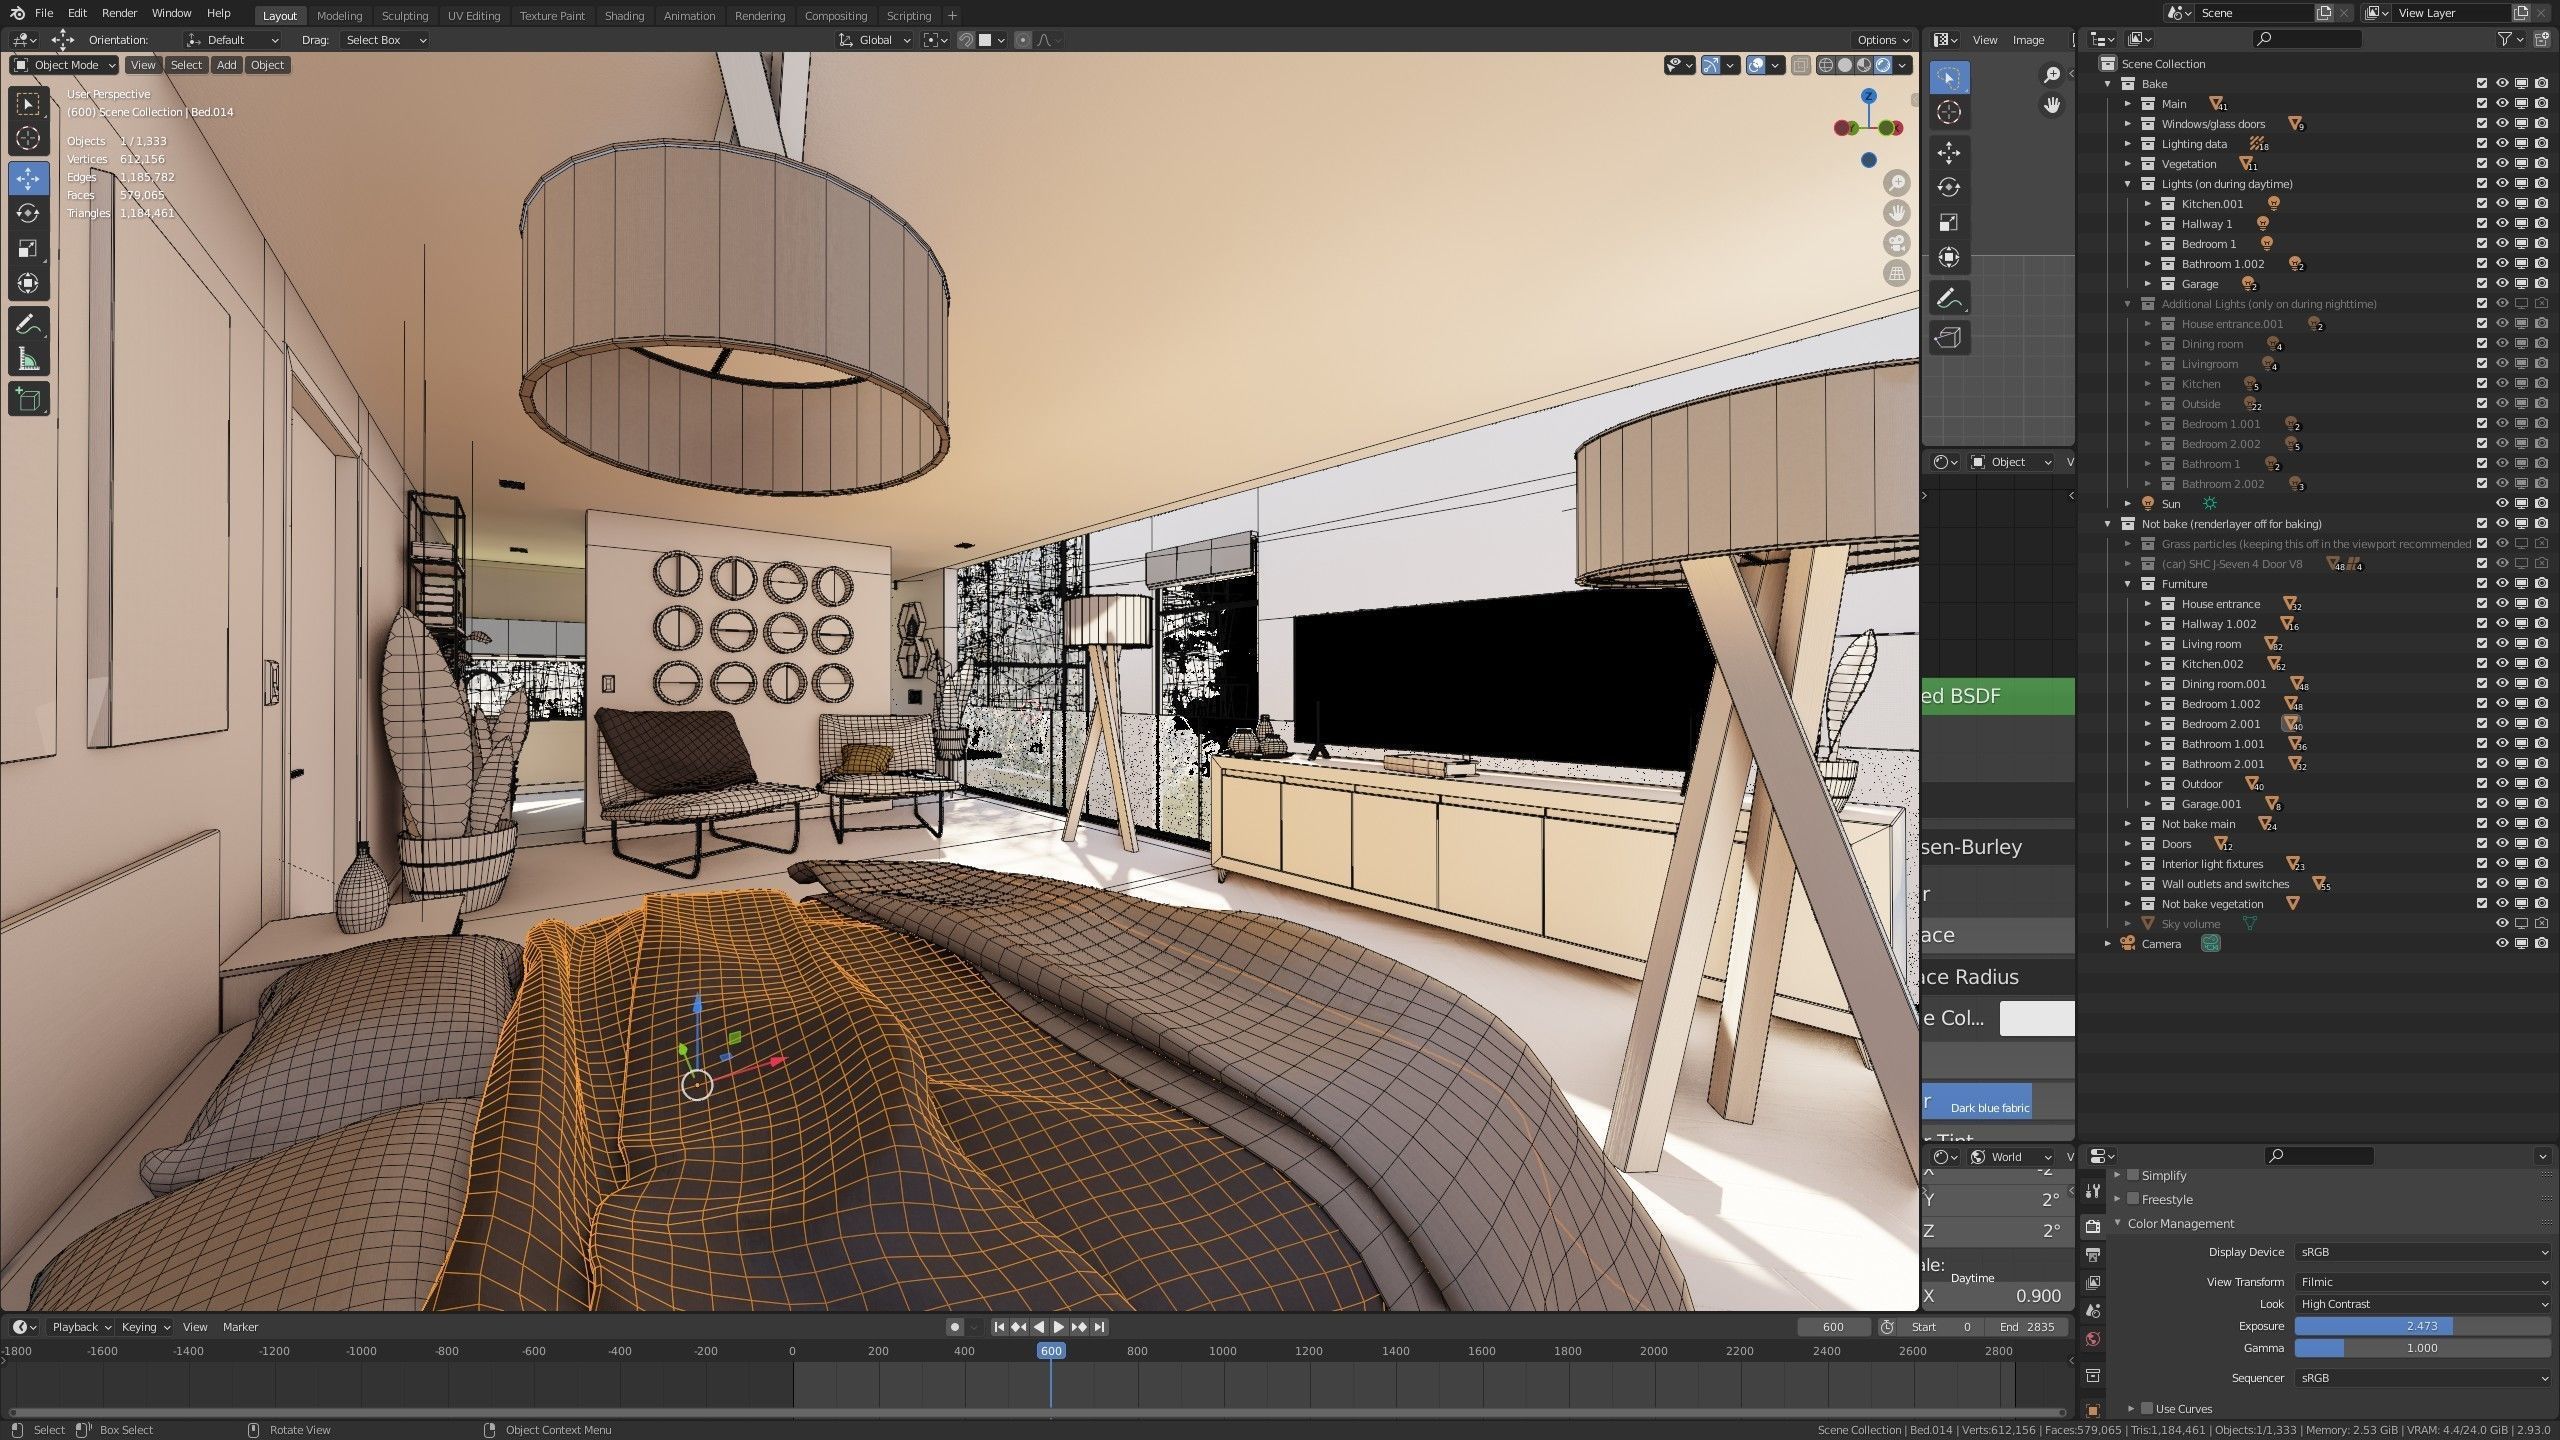Image resolution: width=2560 pixels, height=1440 pixels.
Task: Toggle X-ray mode icon
Action: pyautogui.click(x=1800, y=65)
